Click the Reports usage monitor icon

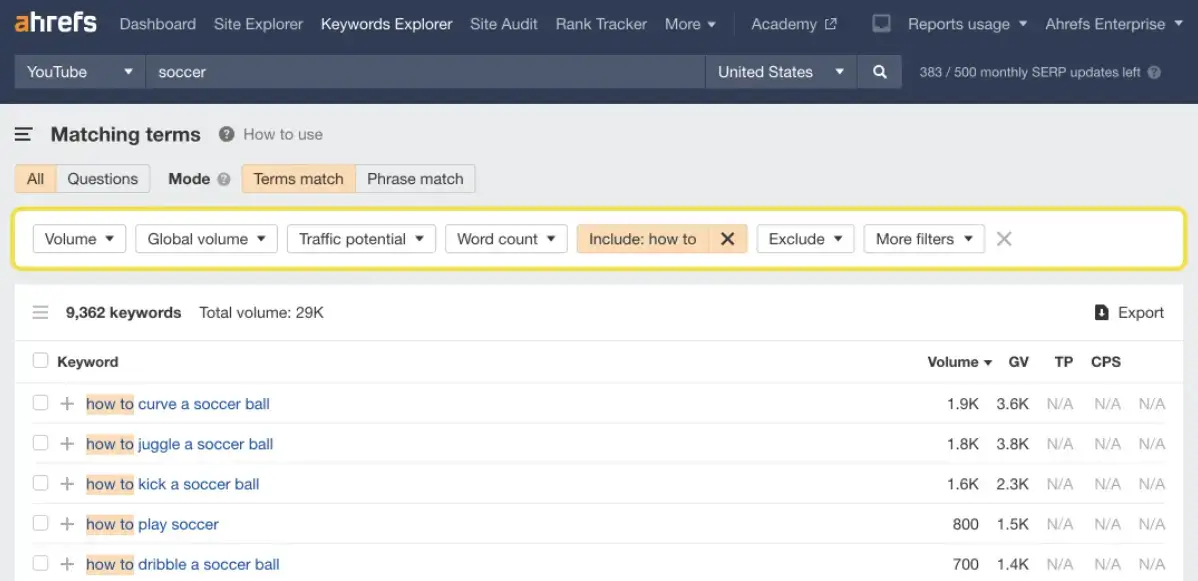coord(881,23)
